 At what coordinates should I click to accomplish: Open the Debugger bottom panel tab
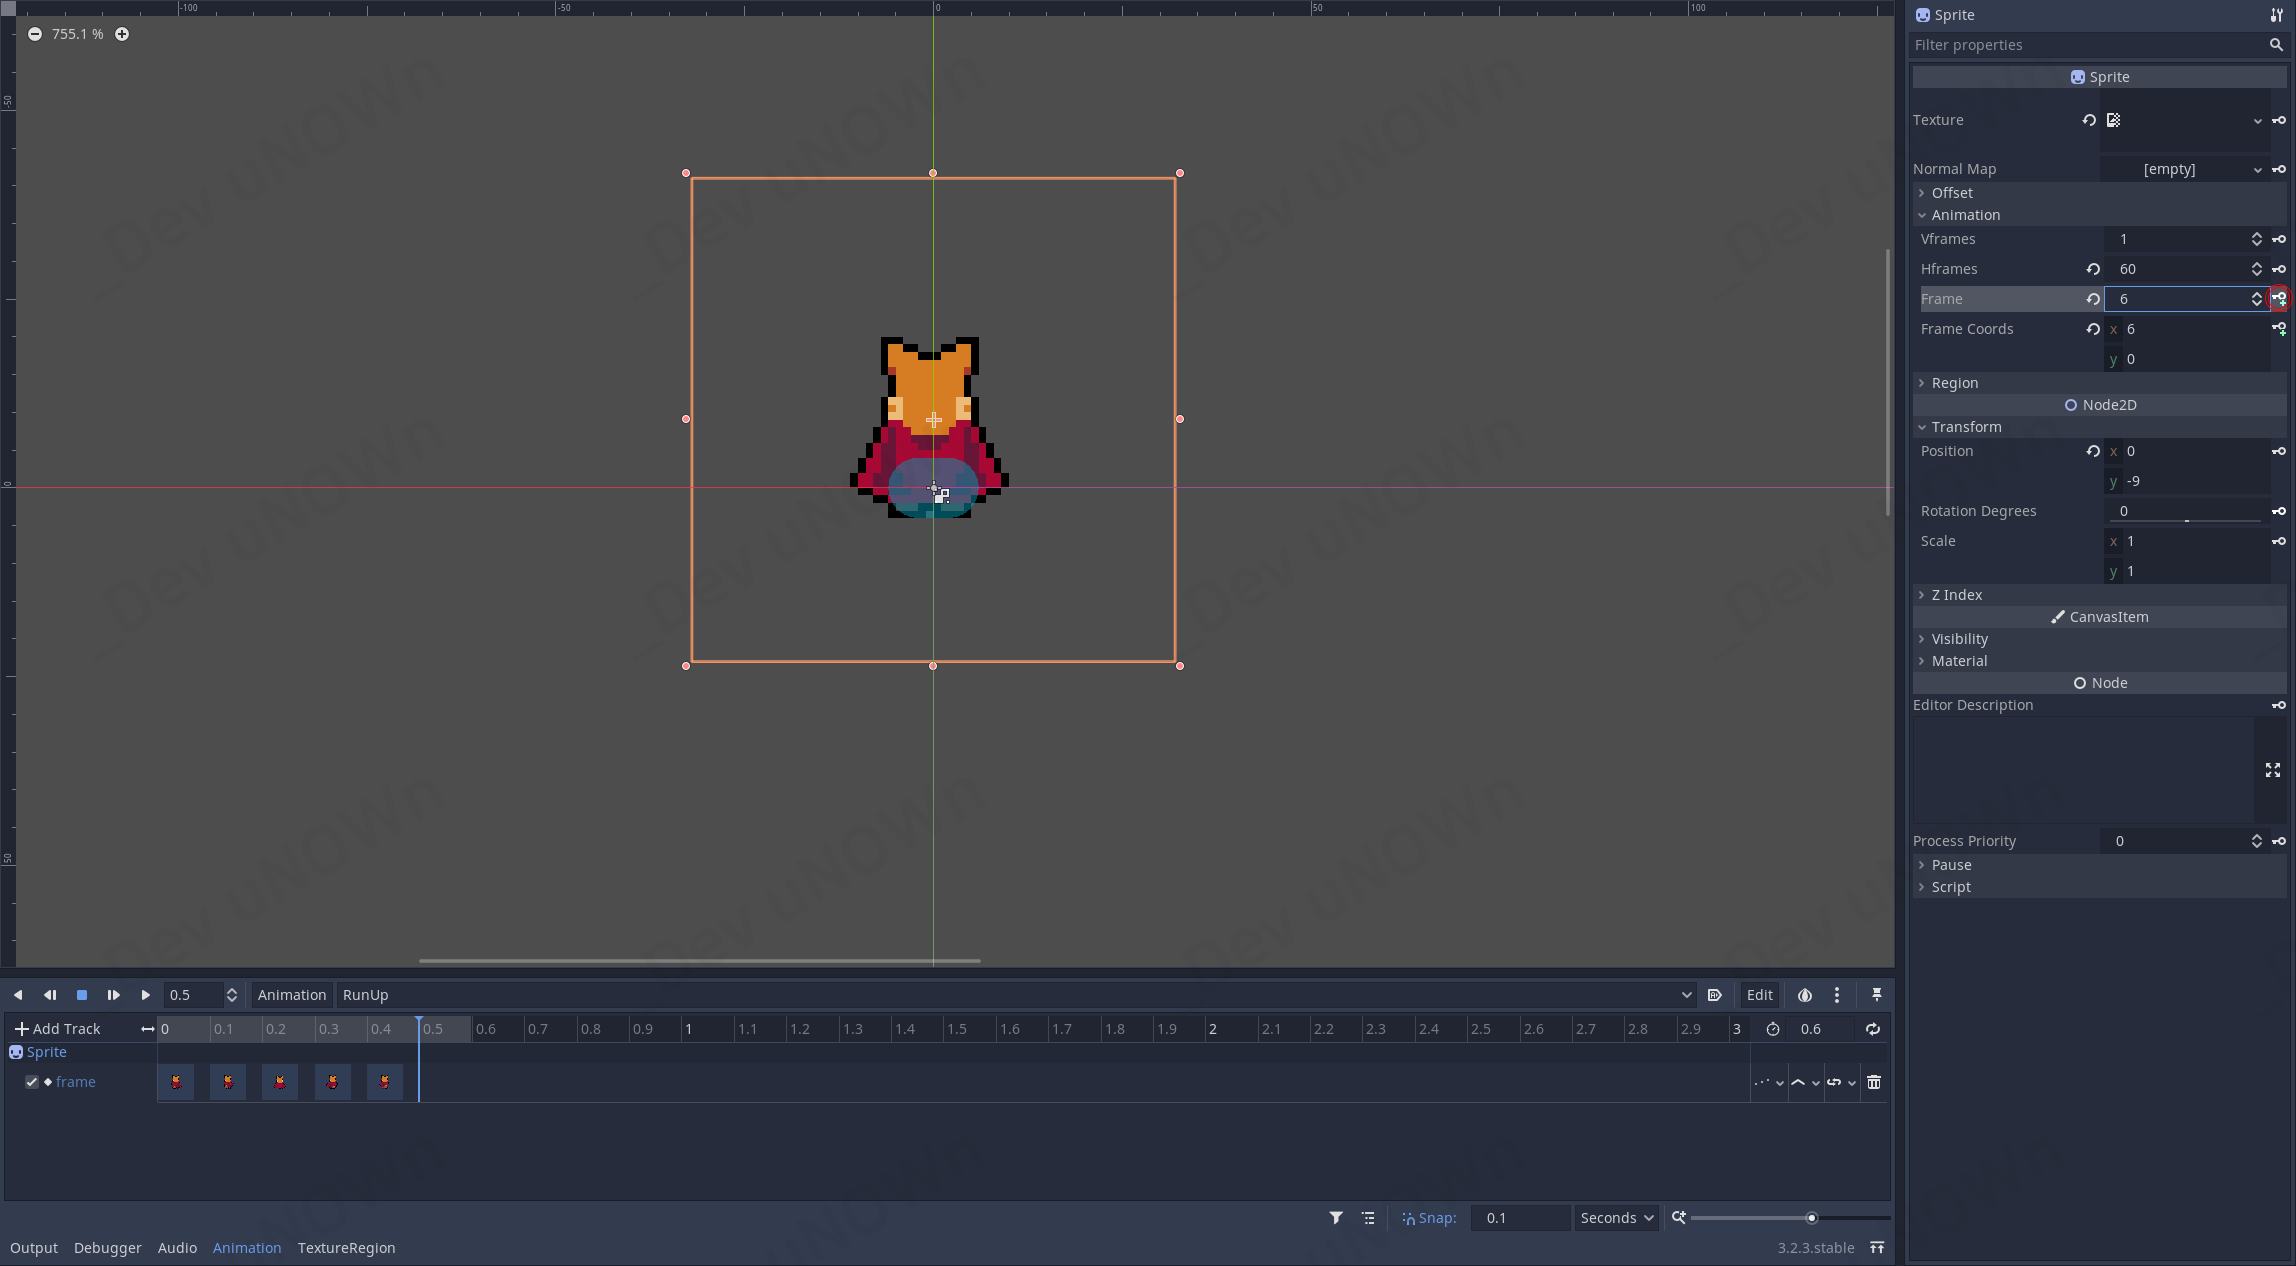pyautogui.click(x=107, y=1248)
